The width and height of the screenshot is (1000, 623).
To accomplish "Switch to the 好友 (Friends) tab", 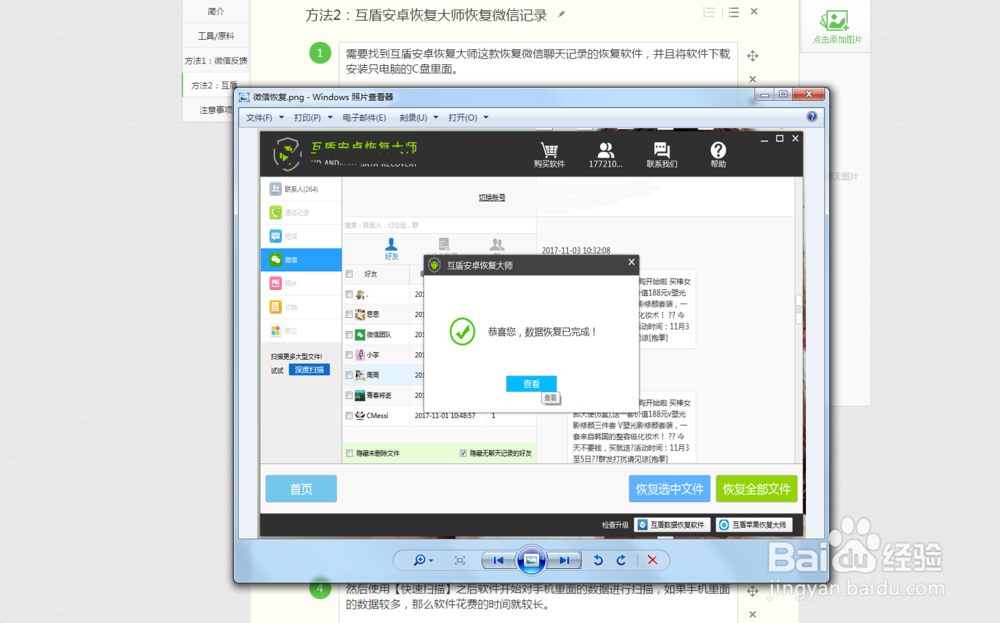I will tap(391, 248).
